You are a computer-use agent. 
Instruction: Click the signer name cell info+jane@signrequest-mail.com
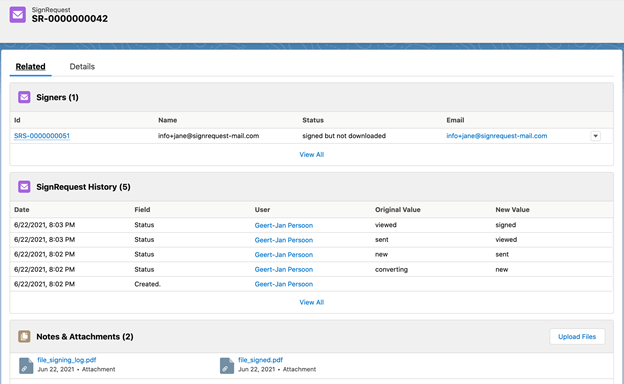pos(209,136)
